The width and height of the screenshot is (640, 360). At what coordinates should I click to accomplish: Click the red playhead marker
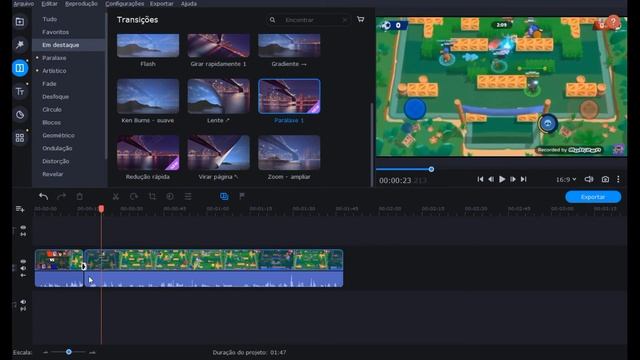[x=101, y=209]
